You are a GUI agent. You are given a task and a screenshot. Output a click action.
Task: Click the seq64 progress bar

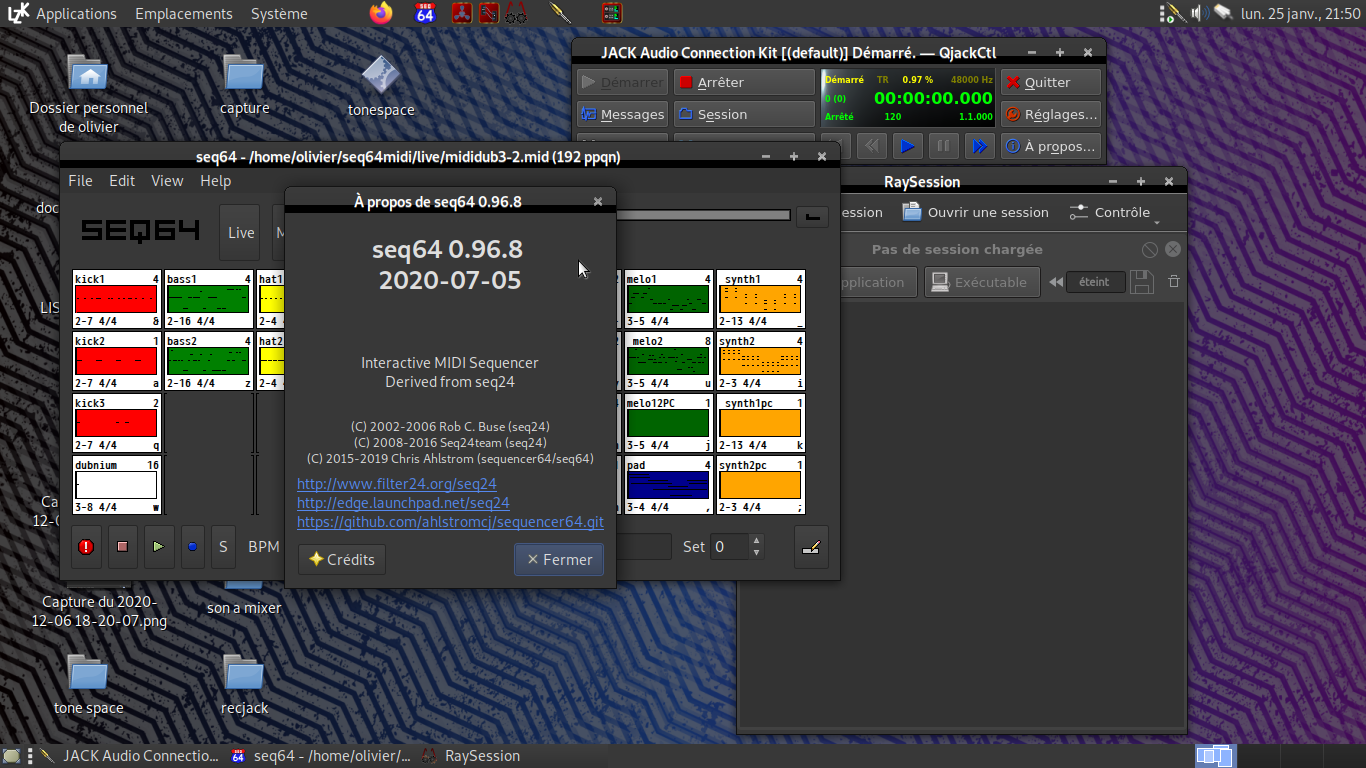click(x=703, y=215)
